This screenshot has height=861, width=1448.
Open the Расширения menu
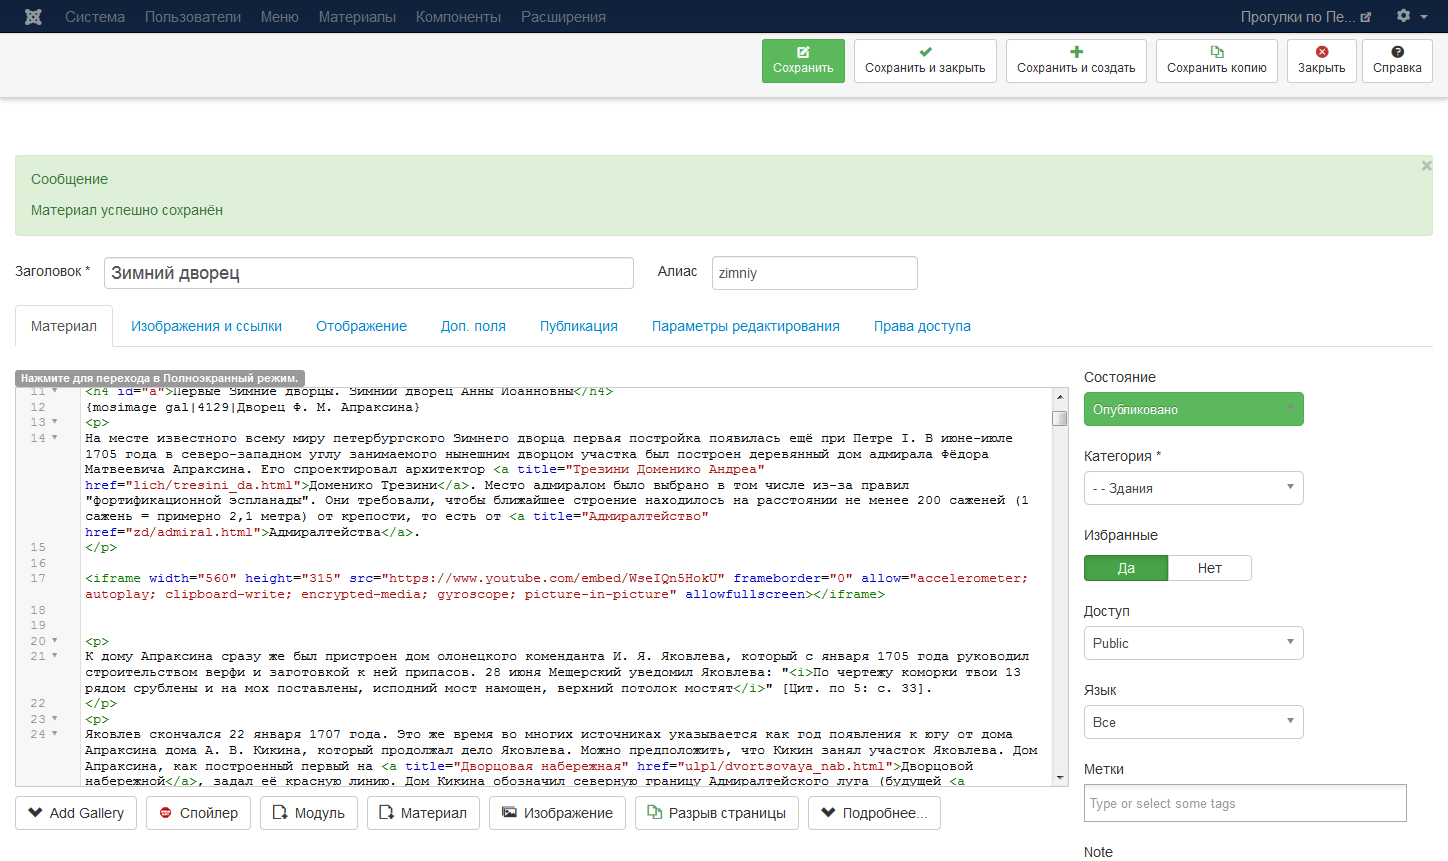click(x=563, y=17)
